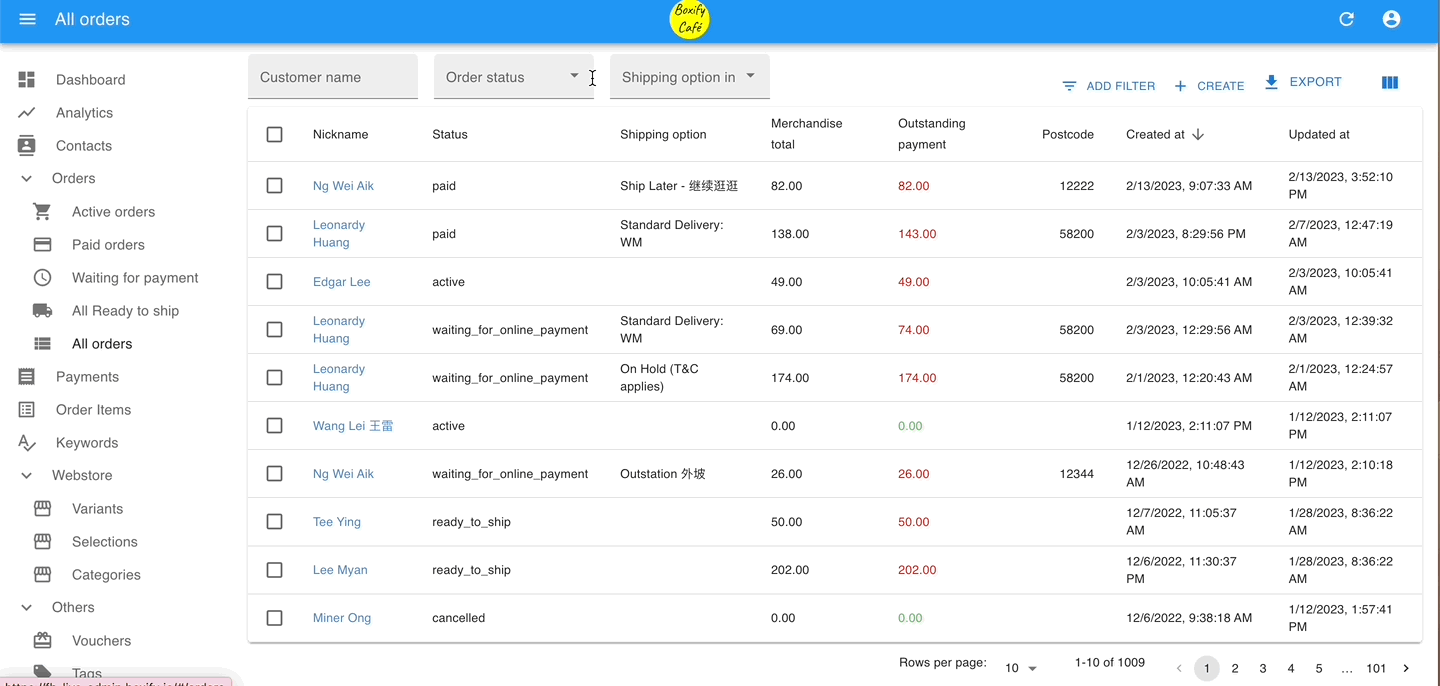1440x686 pixels.
Task: Open Rows per page dropdown
Action: (x=1021, y=668)
